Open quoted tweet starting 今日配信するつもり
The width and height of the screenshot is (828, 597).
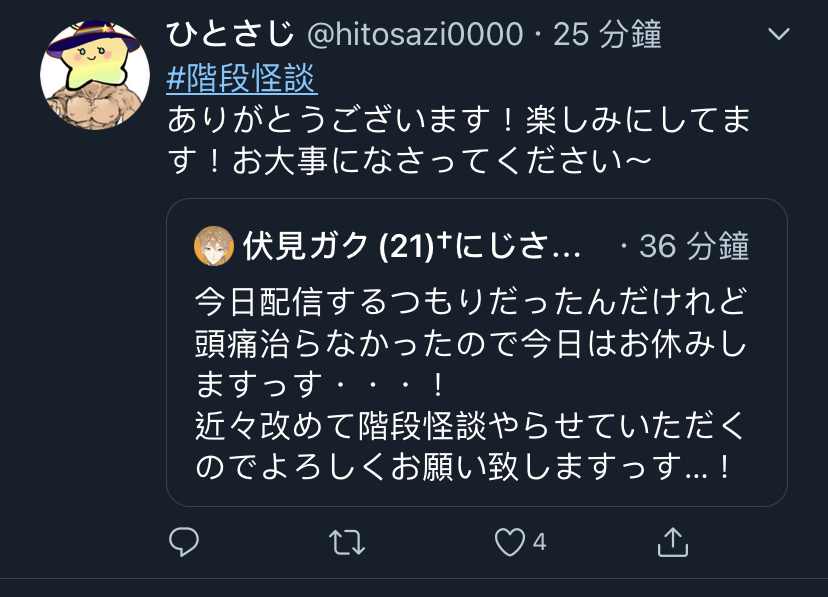click(x=477, y=352)
